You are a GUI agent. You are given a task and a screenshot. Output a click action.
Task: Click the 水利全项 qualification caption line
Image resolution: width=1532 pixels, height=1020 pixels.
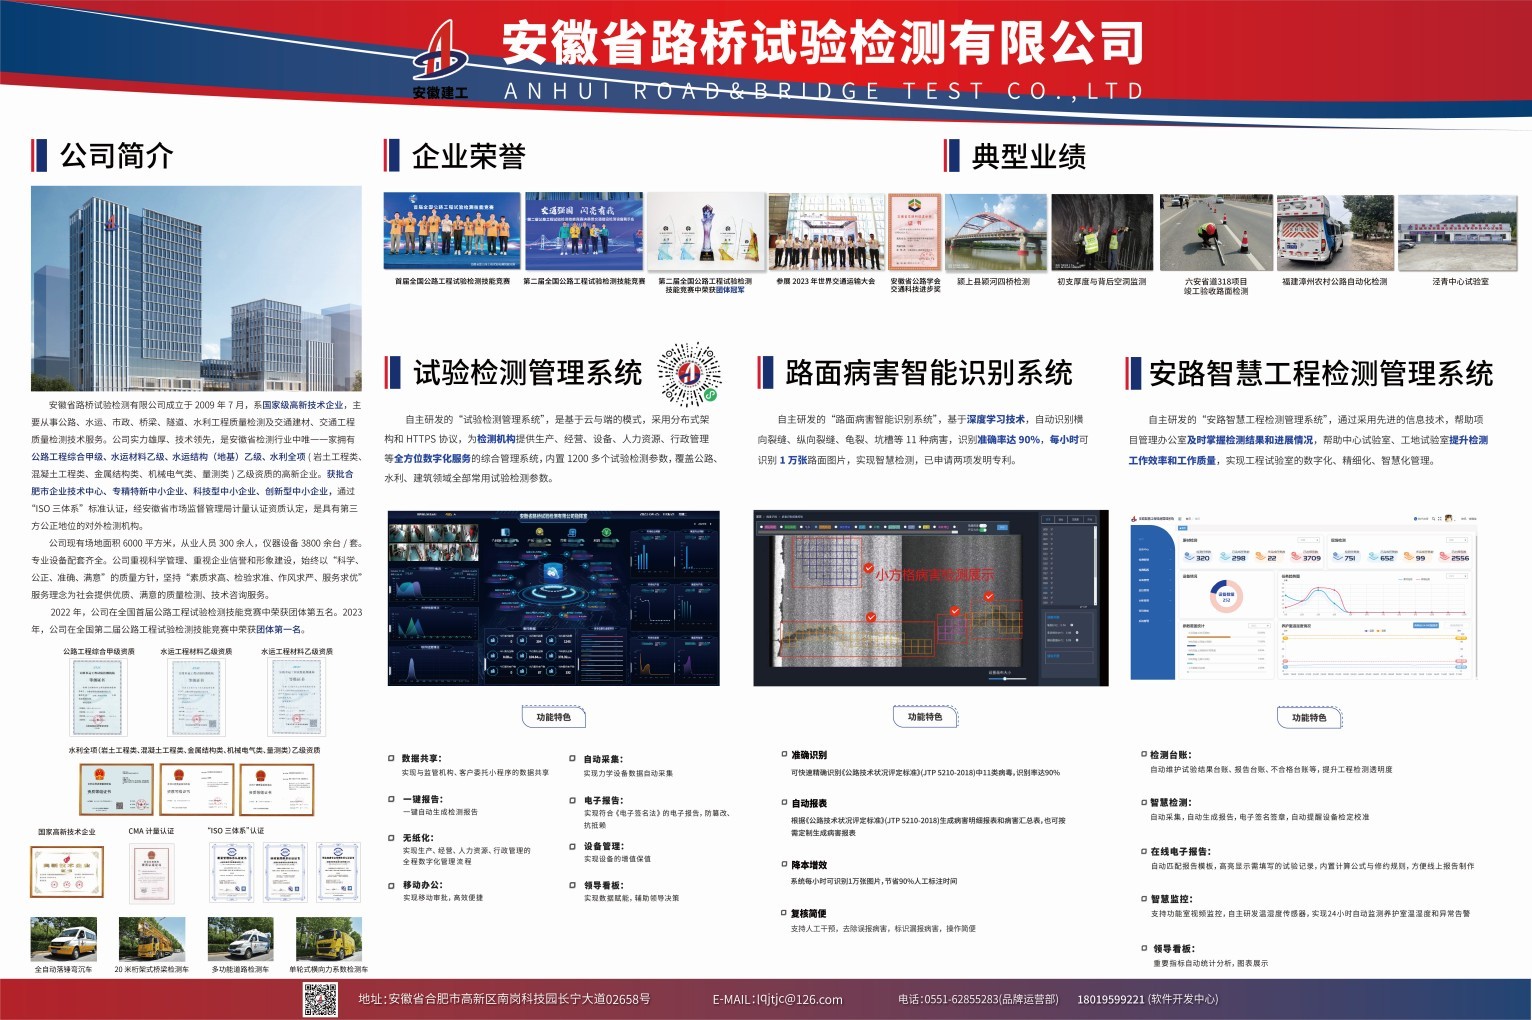click(194, 750)
